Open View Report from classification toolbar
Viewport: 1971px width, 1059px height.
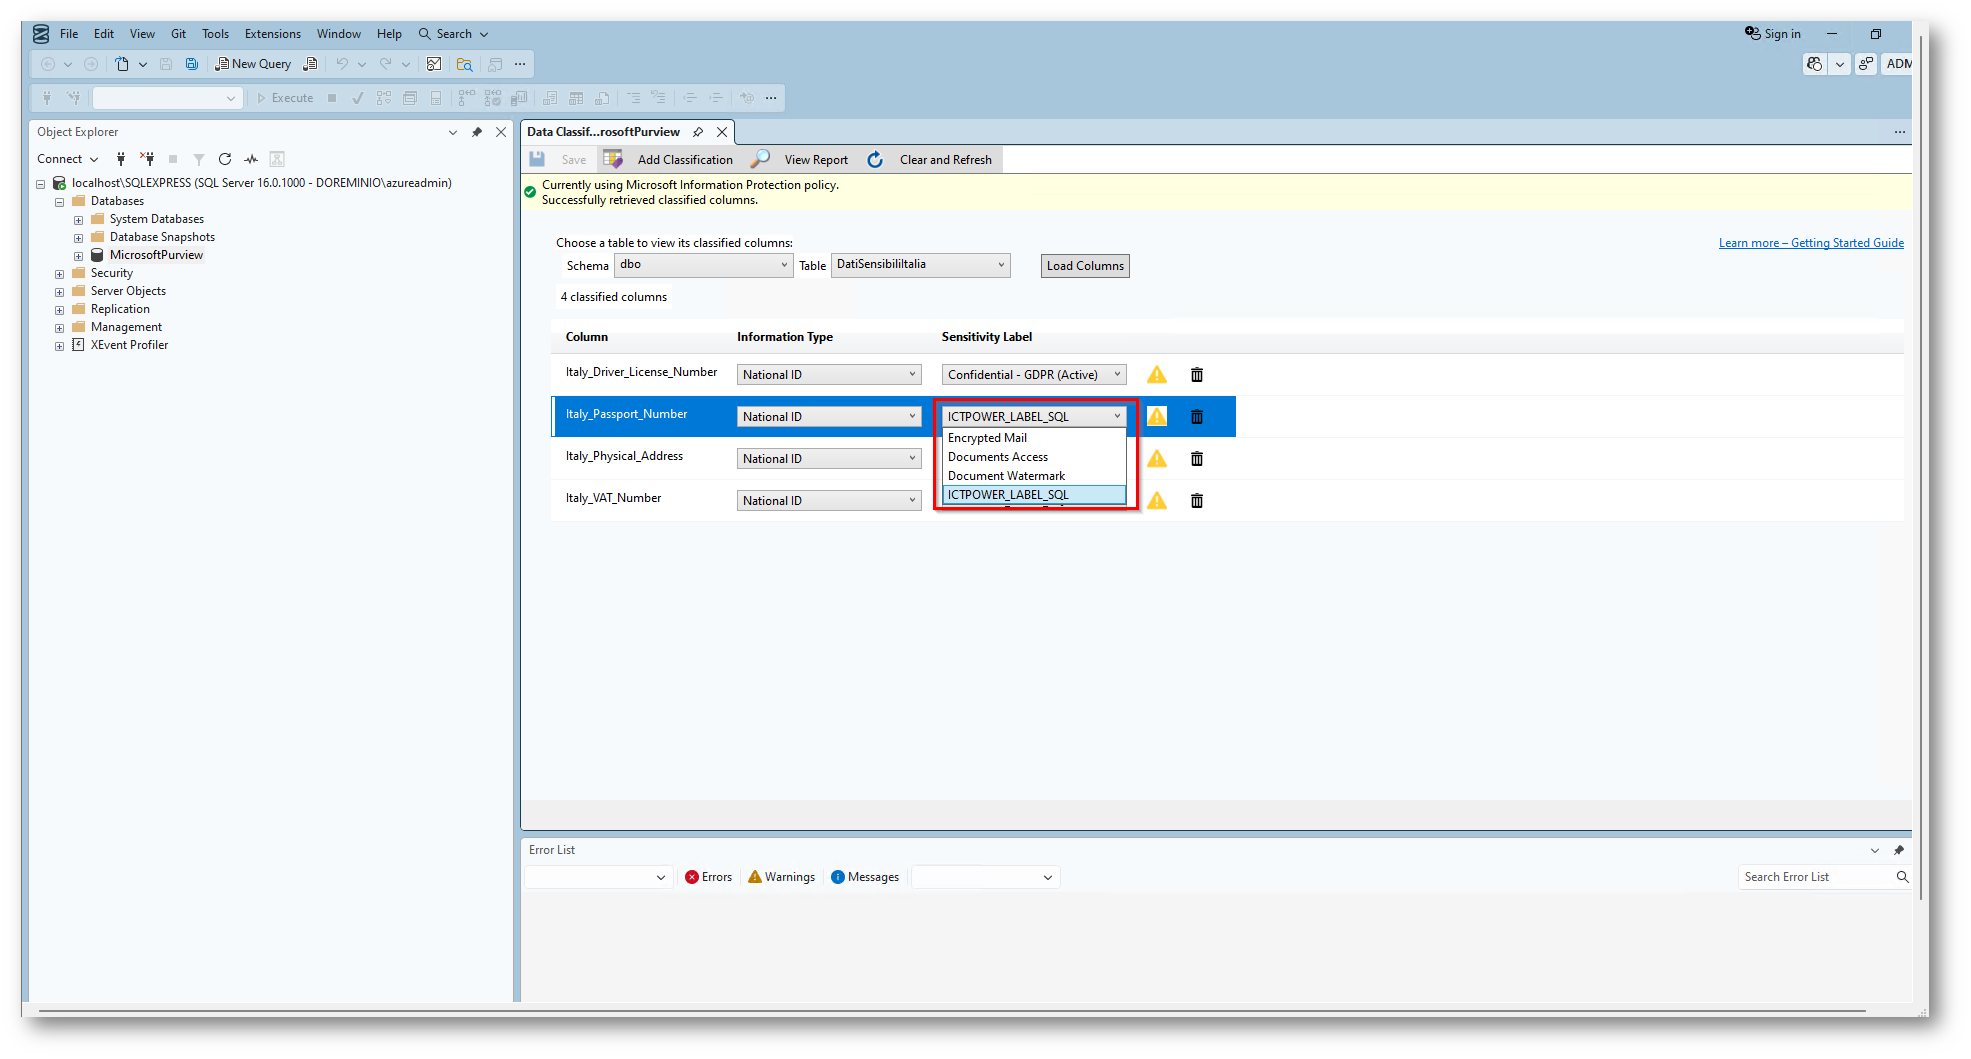click(815, 160)
